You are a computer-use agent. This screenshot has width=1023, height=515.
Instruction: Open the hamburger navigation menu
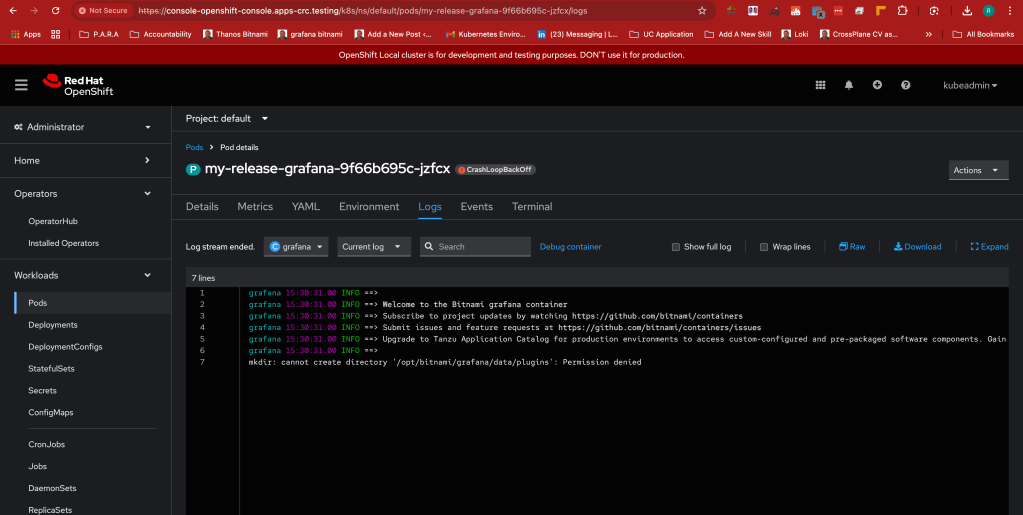click(x=21, y=86)
